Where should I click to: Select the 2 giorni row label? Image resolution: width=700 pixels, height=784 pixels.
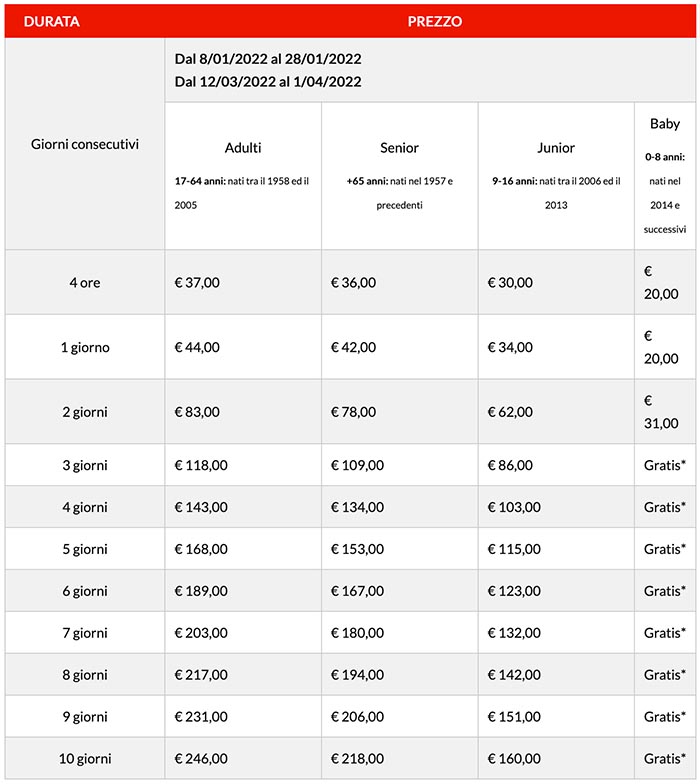(85, 412)
